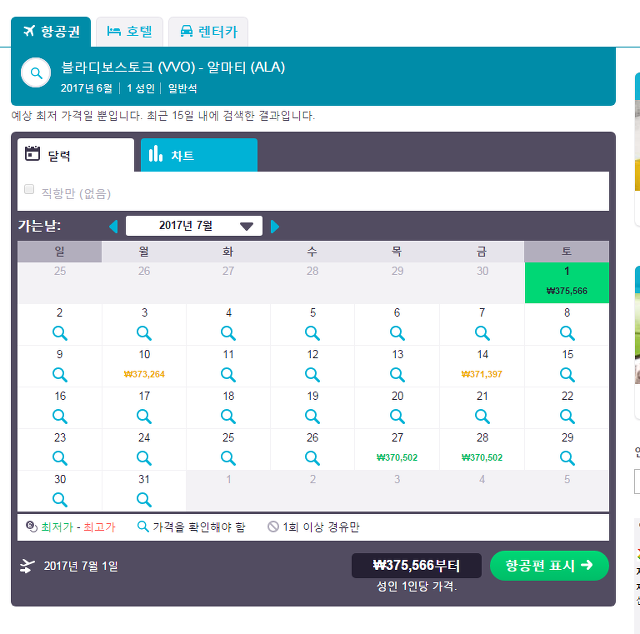The image size is (640, 634).
Task: Check price for July 30
Action: (60, 499)
